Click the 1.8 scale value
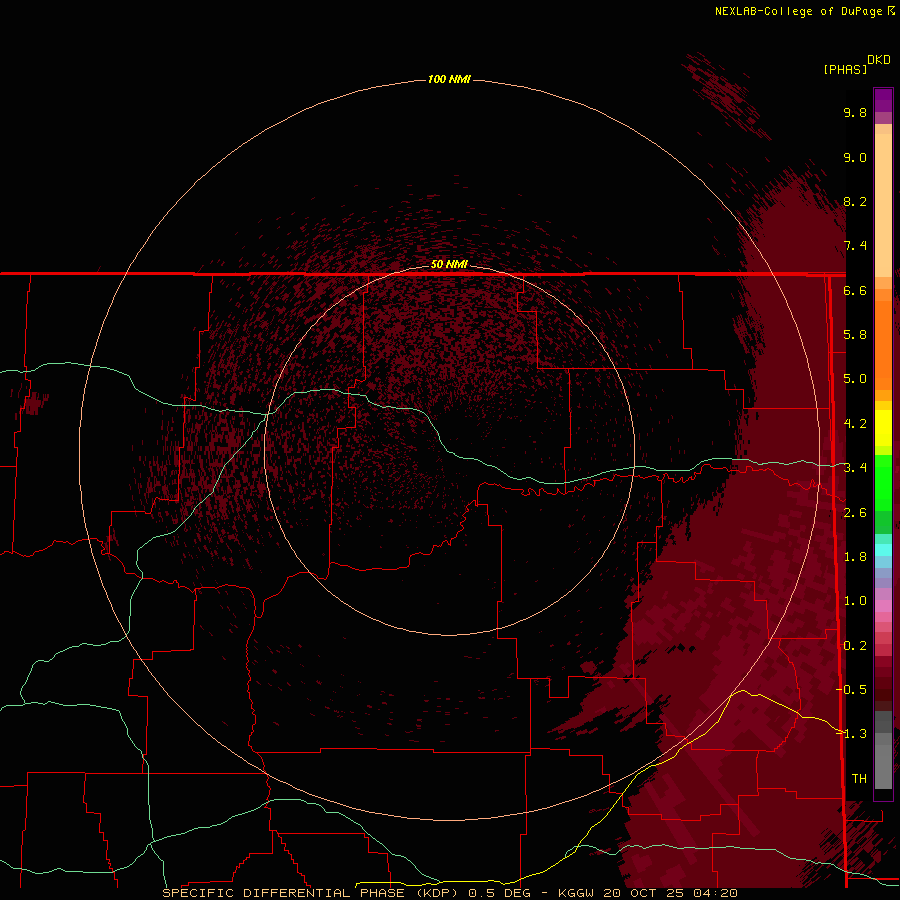Screen dimensions: 900x900 tap(855, 557)
